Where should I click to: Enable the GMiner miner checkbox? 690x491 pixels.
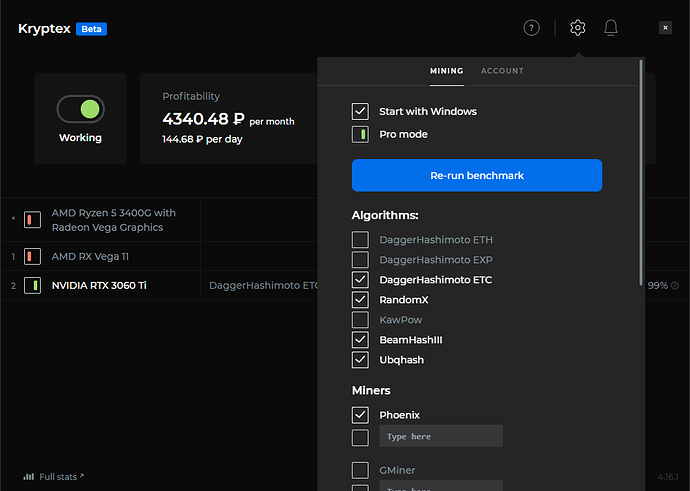pos(360,470)
